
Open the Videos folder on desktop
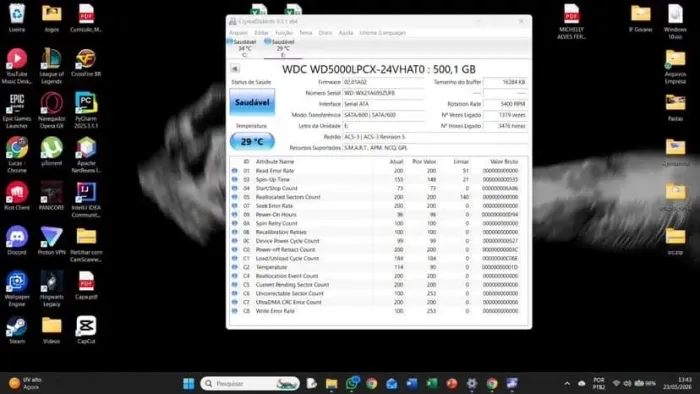point(52,330)
